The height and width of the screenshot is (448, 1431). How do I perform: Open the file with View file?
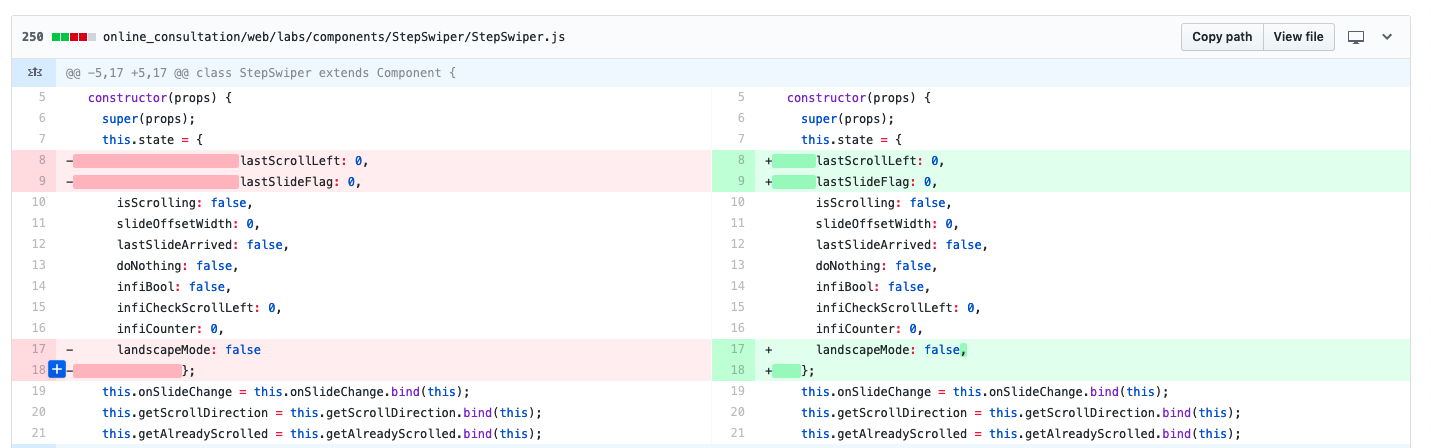point(1299,37)
